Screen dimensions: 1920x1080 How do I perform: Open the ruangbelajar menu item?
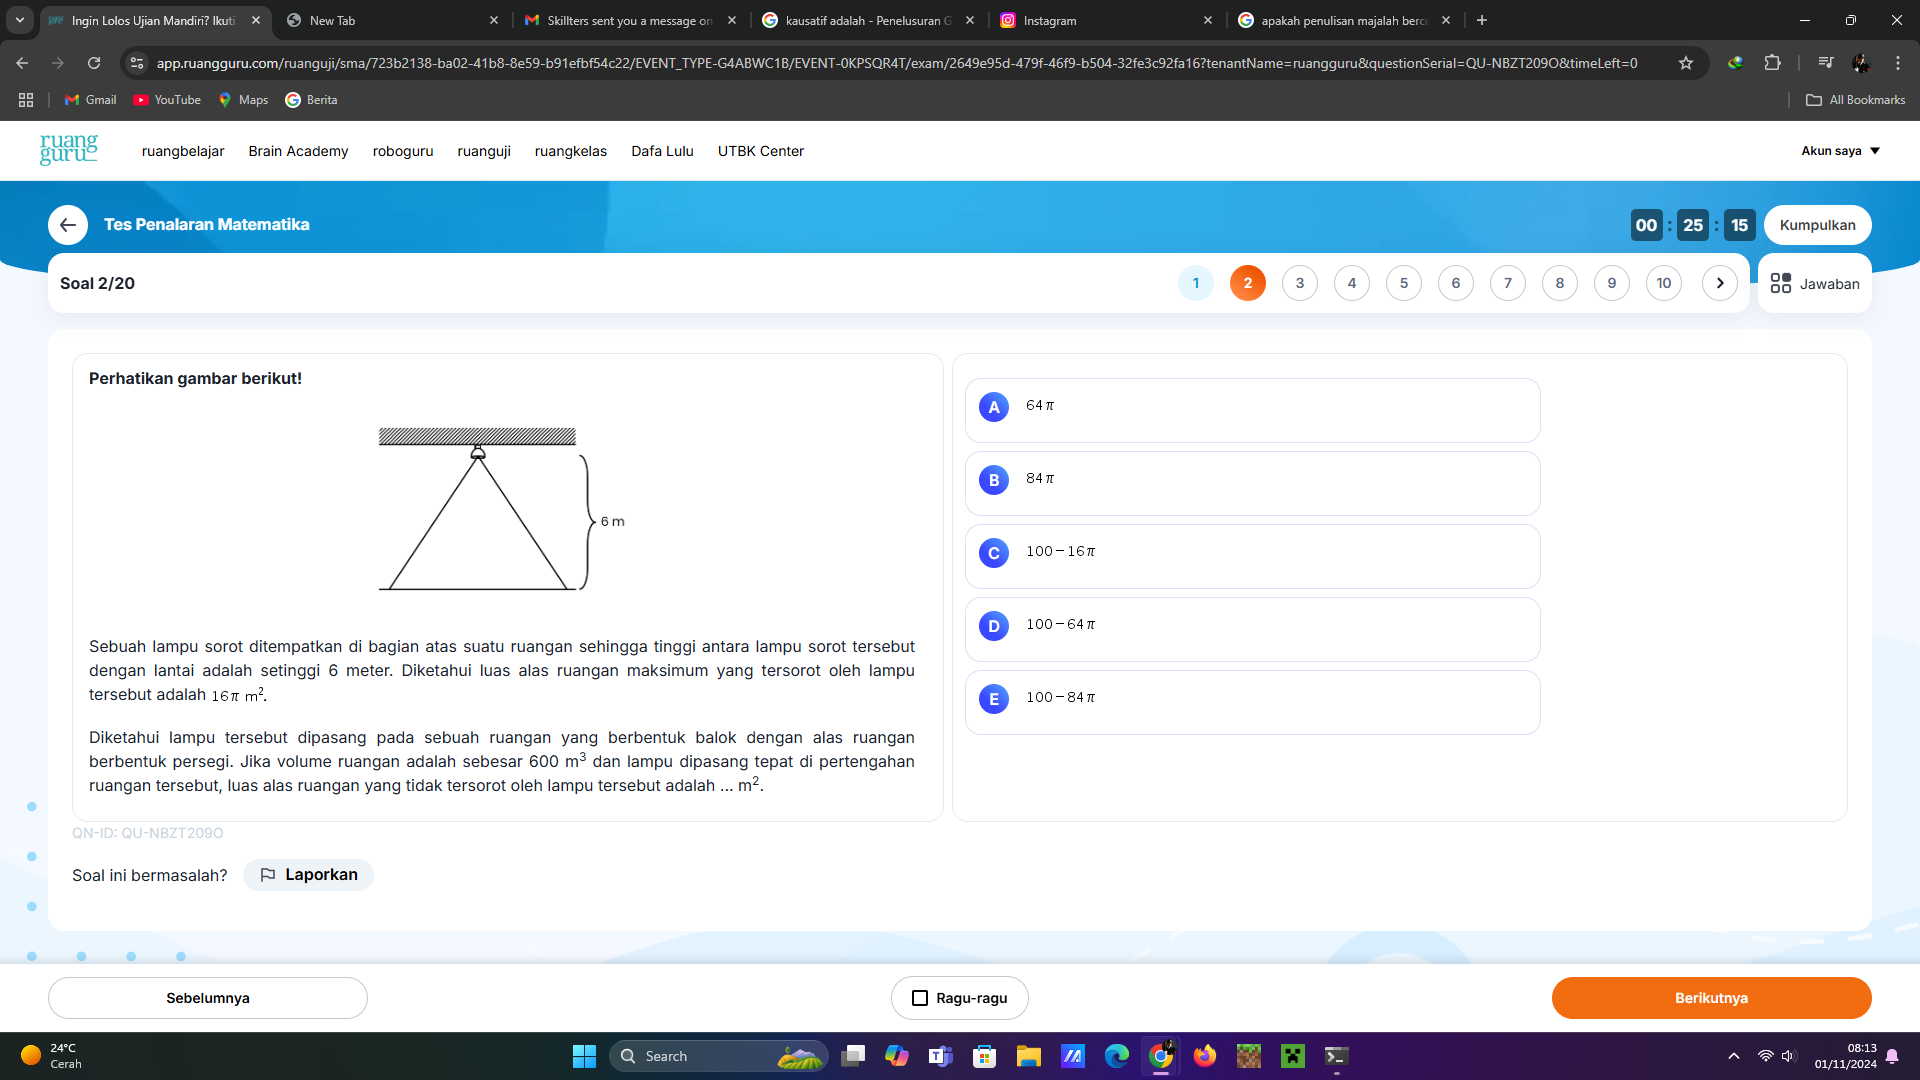click(183, 150)
